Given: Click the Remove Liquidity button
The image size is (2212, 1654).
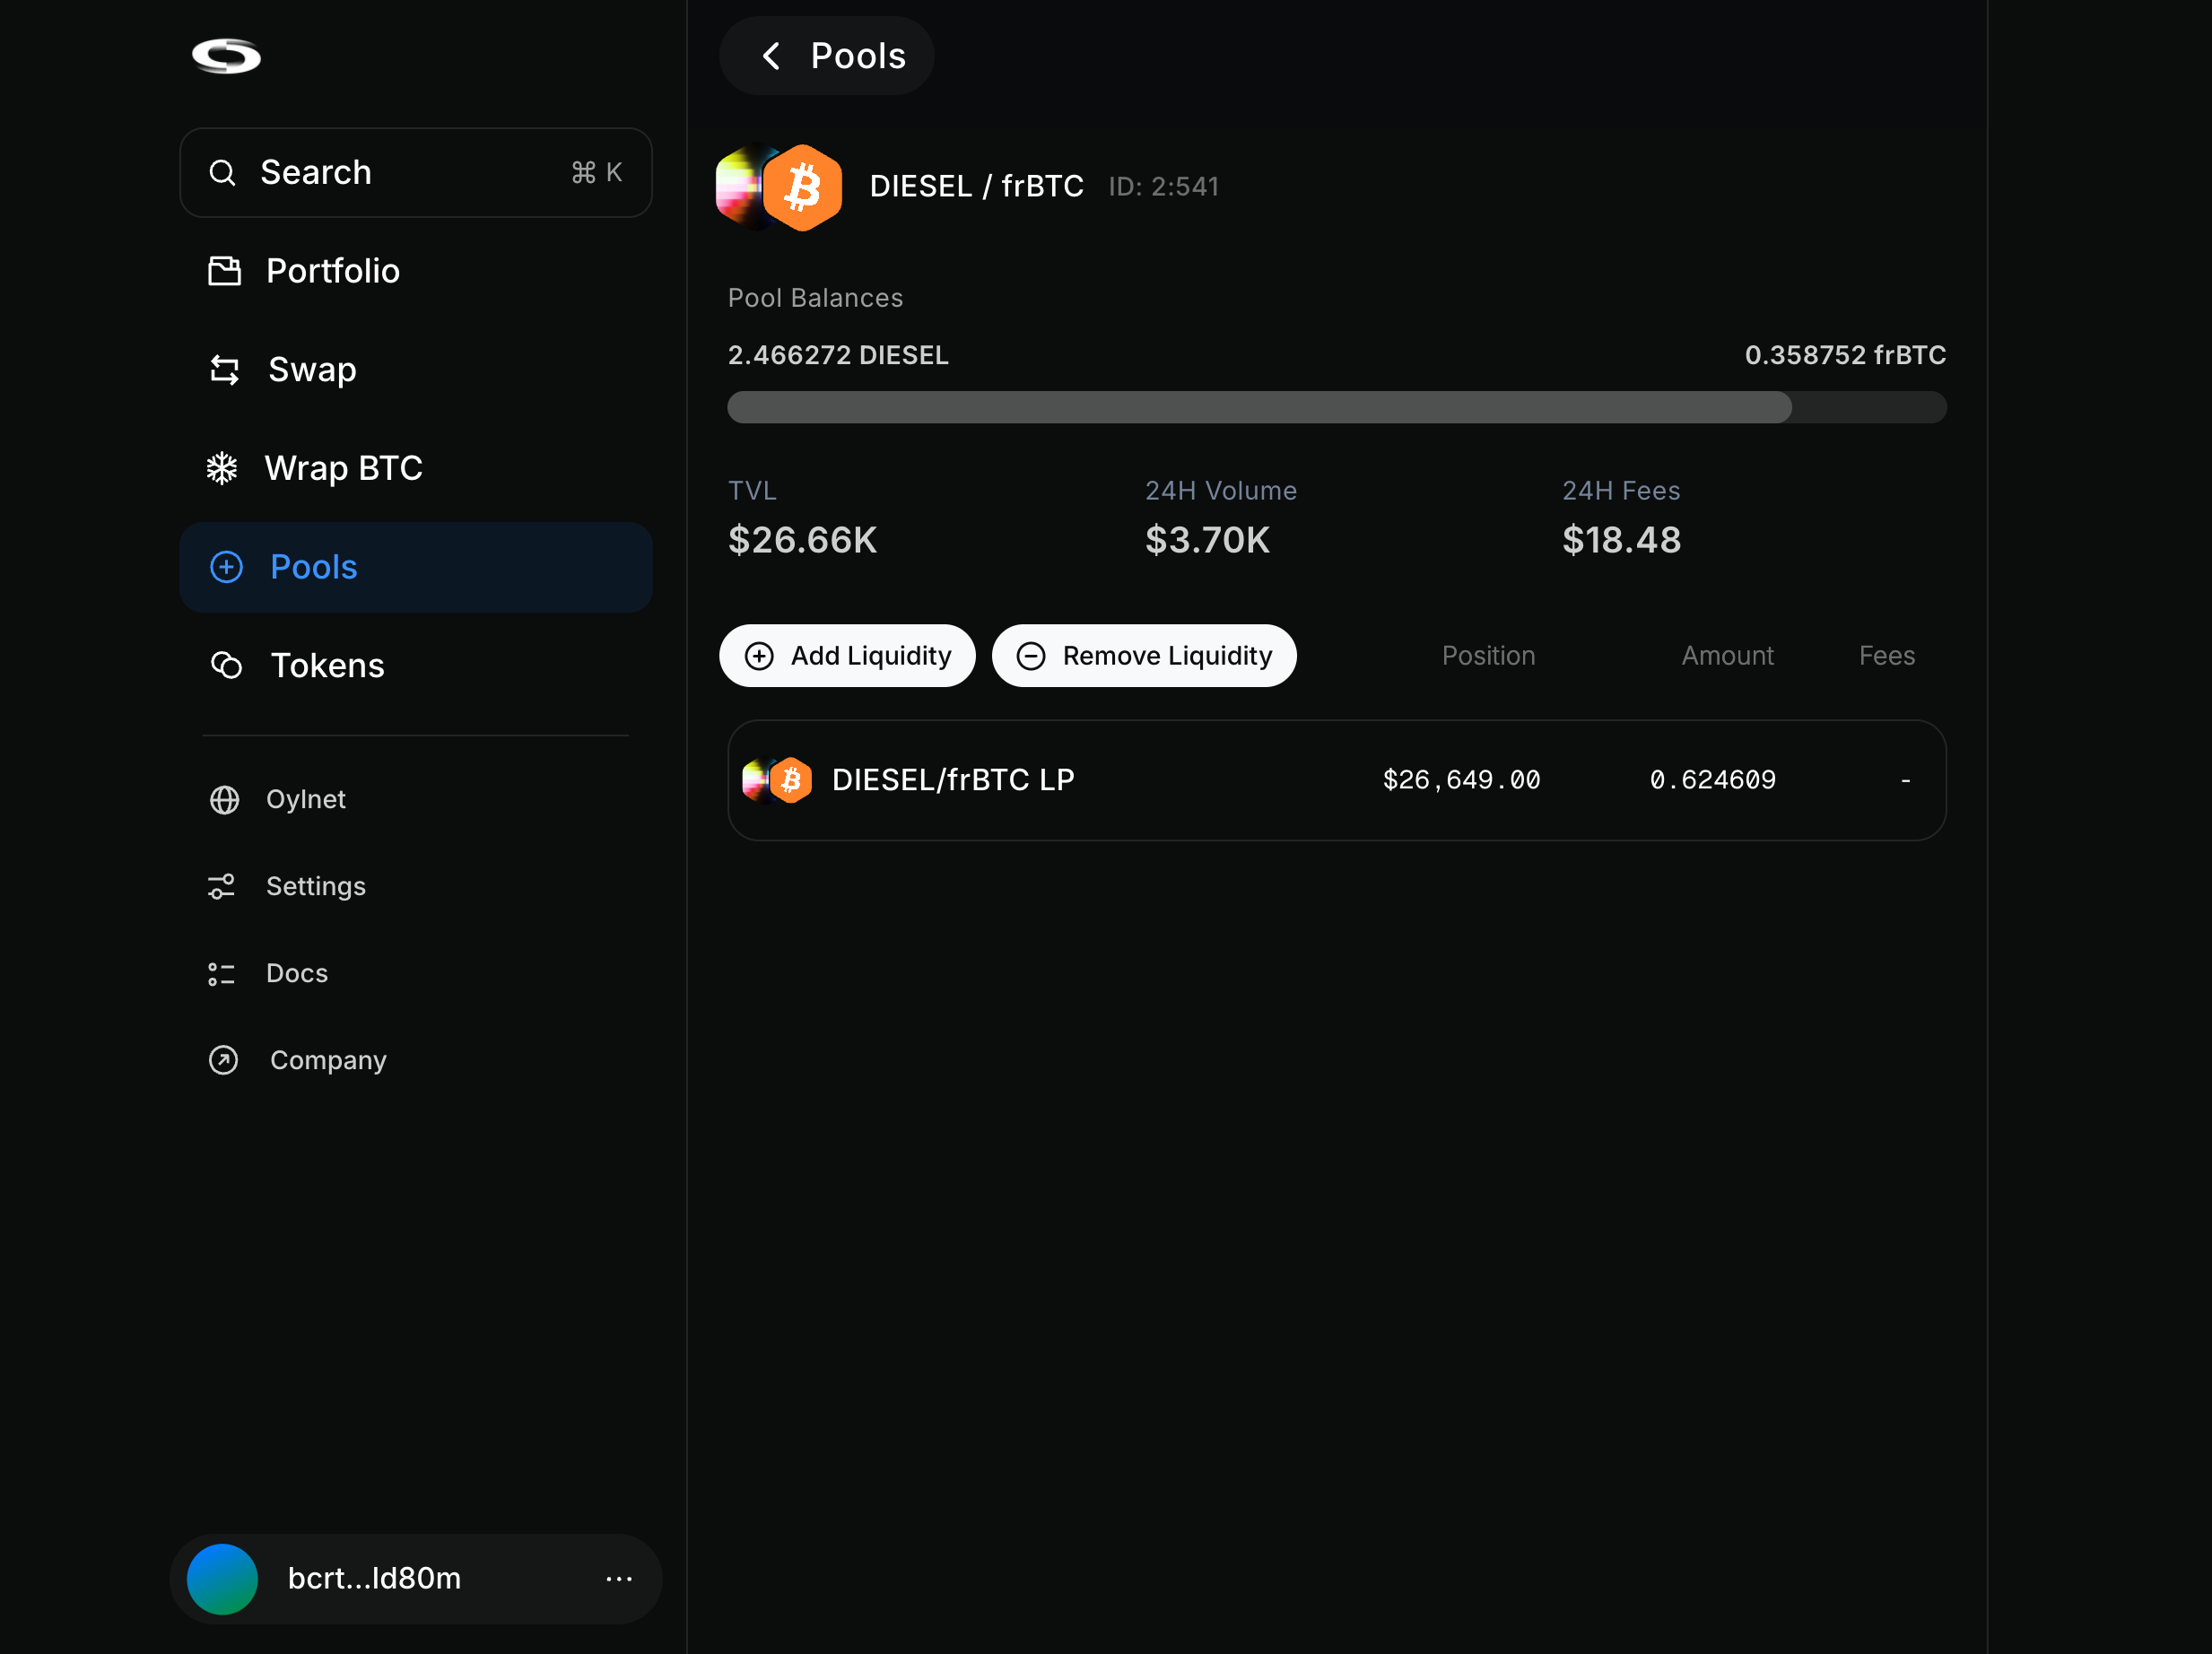Looking at the screenshot, I should [1144, 656].
